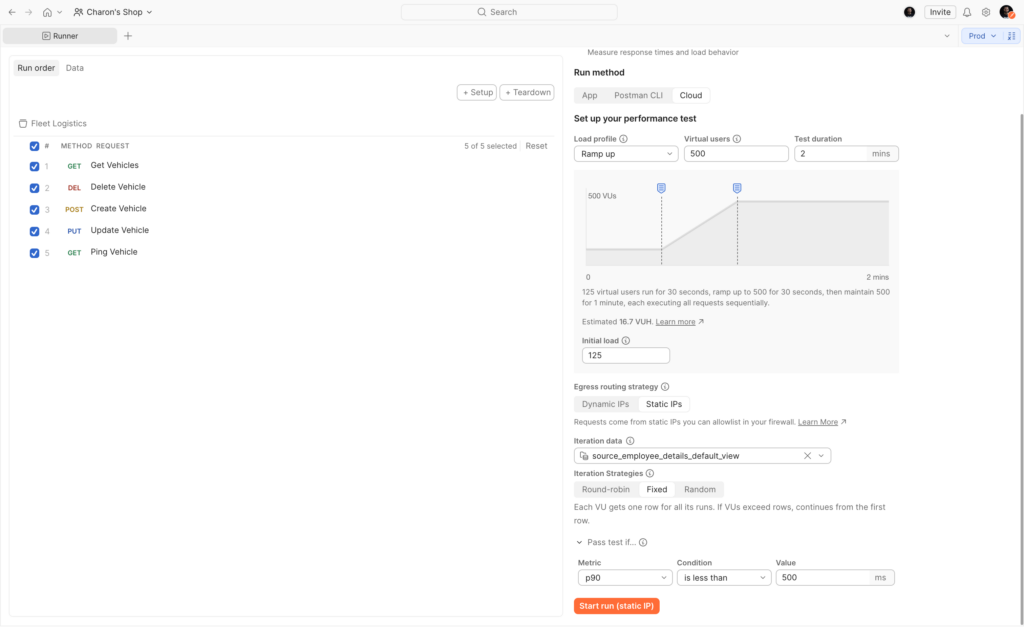
Task: Collapse the Pass test if section
Action: 579,542
